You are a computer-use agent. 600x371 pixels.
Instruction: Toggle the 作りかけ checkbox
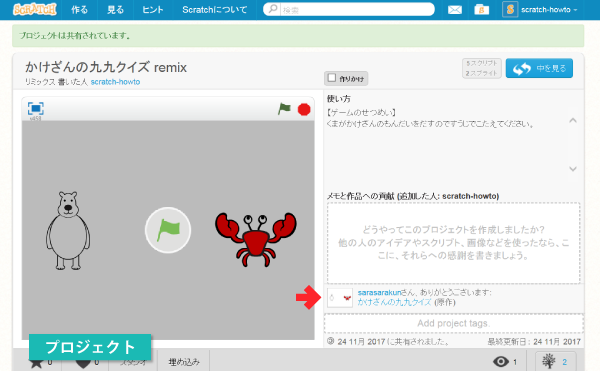point(332,78)
